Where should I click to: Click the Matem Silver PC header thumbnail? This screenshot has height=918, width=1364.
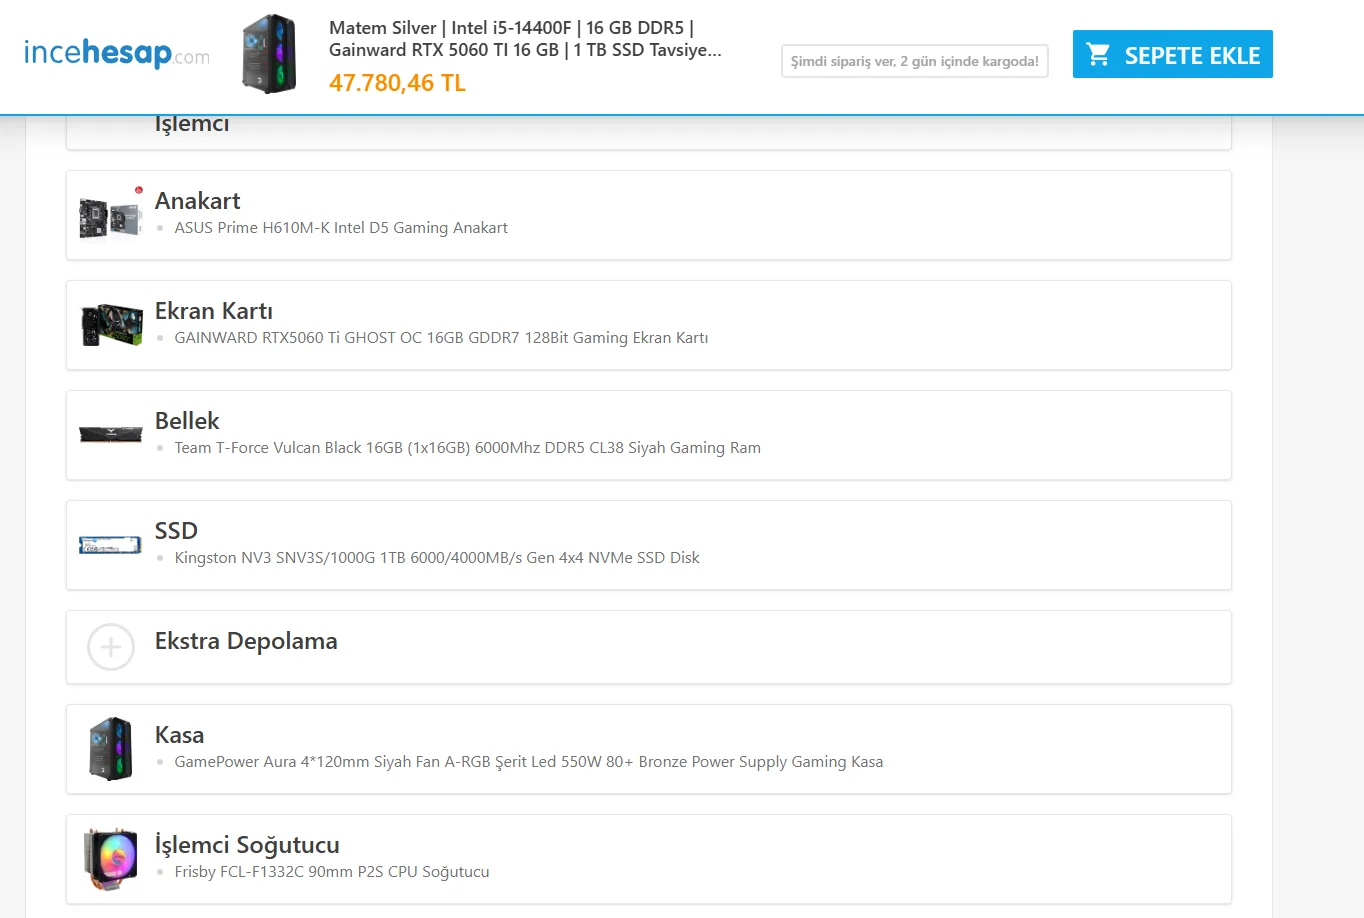[269, 54]
